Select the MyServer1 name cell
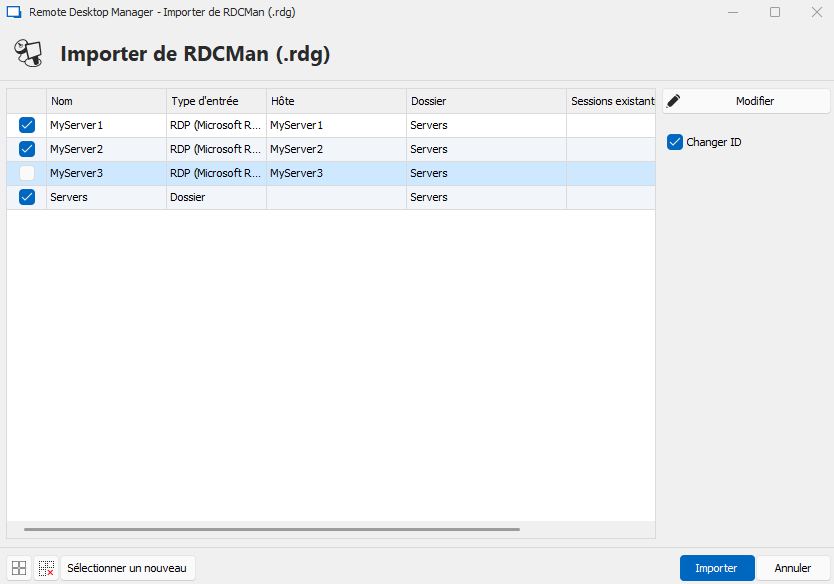 (x=106, y=125)
